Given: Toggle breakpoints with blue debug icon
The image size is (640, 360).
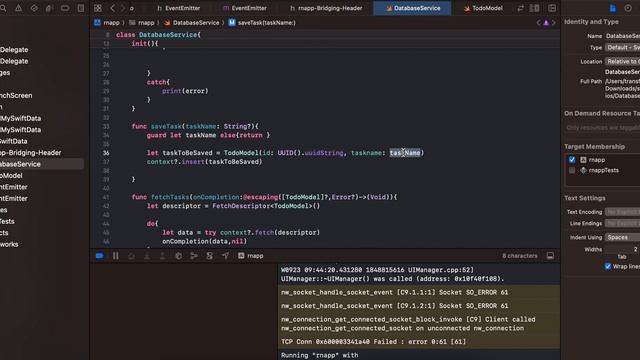Looking at the screenshot, I should coord(100,256).
